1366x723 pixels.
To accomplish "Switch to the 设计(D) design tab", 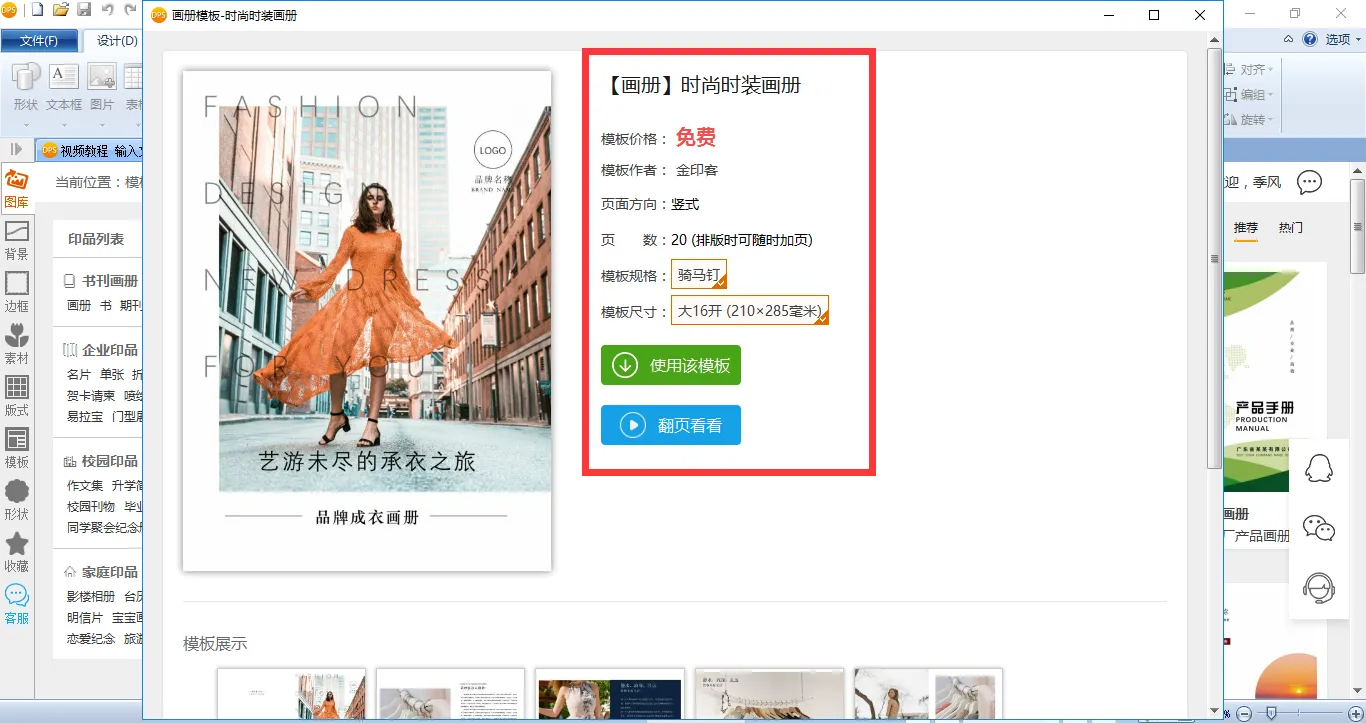I will pyautogui.click(x=117, y=41).
